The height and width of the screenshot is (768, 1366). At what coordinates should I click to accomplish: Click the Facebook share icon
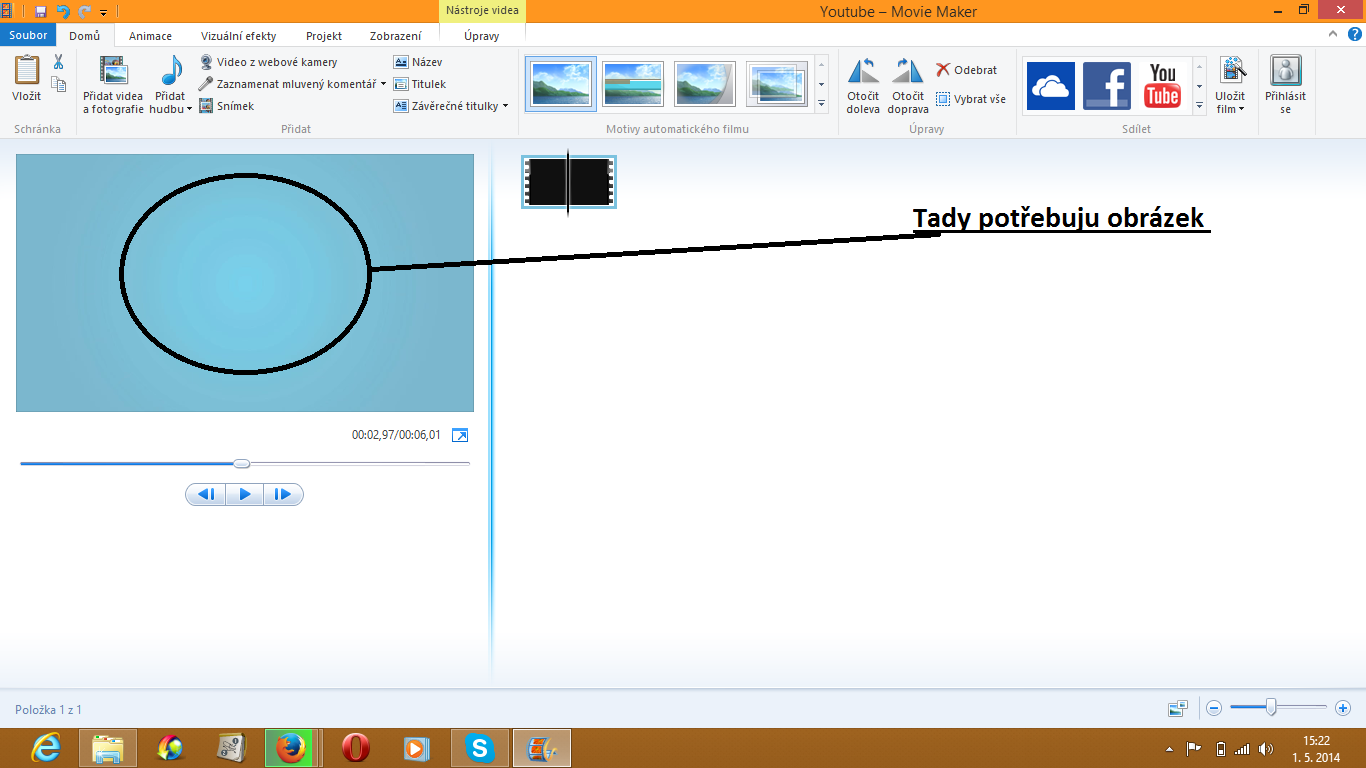pyautogui.click(x=1106, y=85)
